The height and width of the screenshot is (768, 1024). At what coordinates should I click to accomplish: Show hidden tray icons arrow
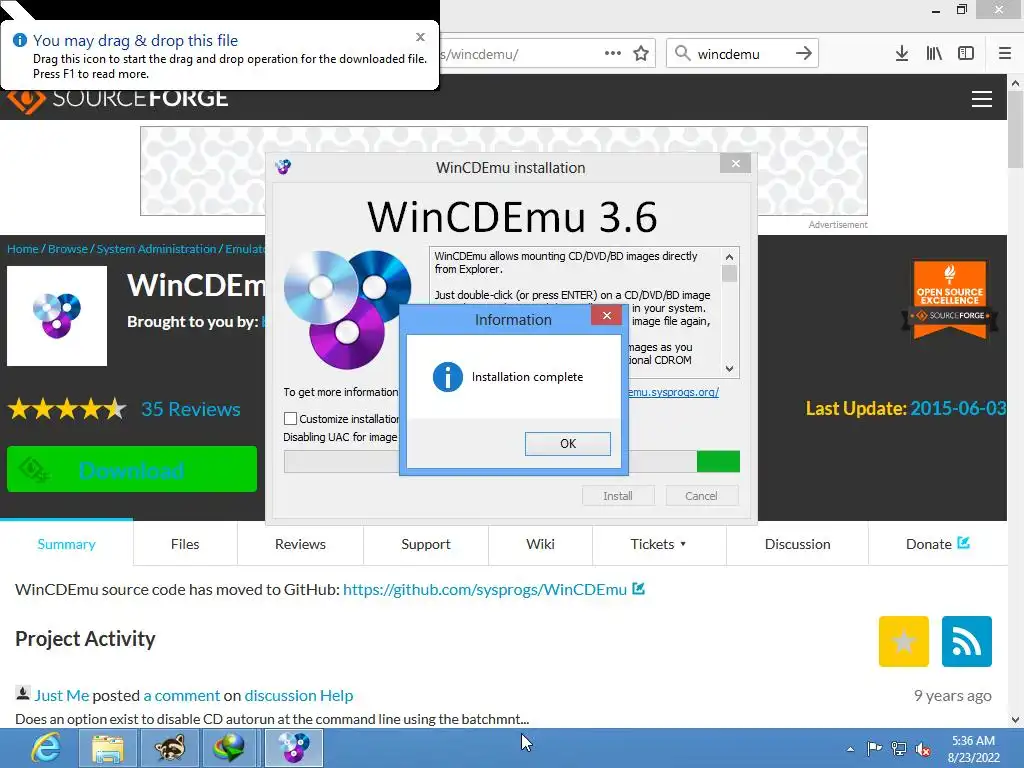click(x=850, y=749)
